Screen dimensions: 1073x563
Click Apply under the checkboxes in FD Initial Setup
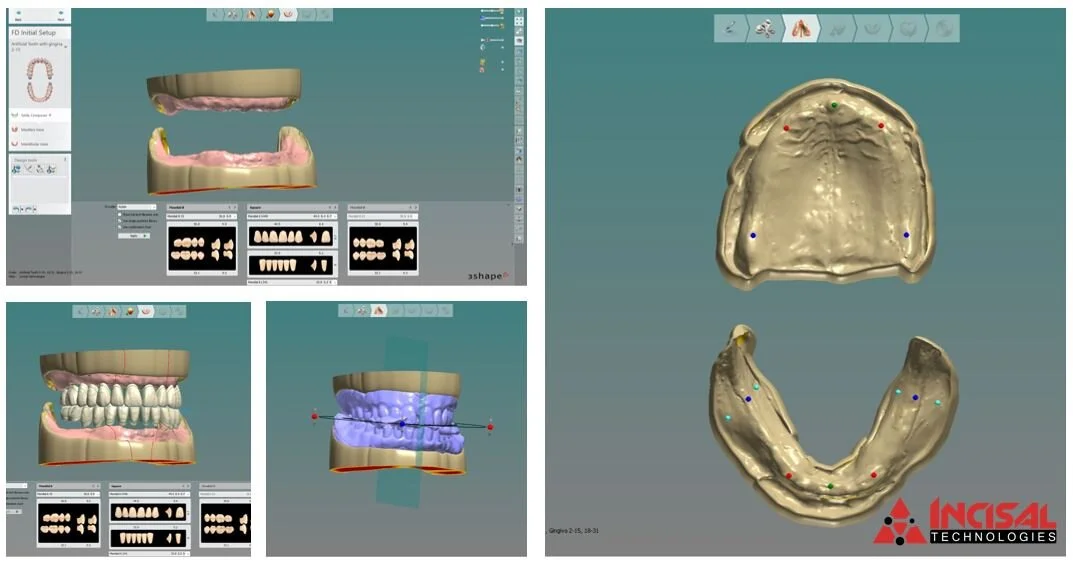point(133,235)
